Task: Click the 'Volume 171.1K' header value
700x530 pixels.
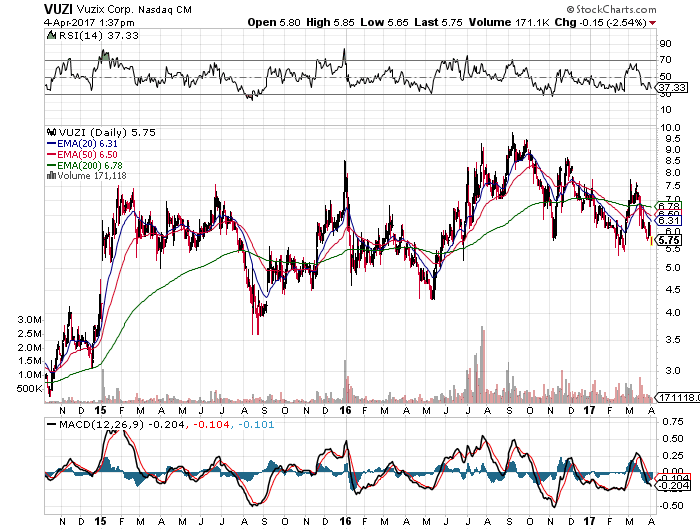Action: (x=509, y=22)
